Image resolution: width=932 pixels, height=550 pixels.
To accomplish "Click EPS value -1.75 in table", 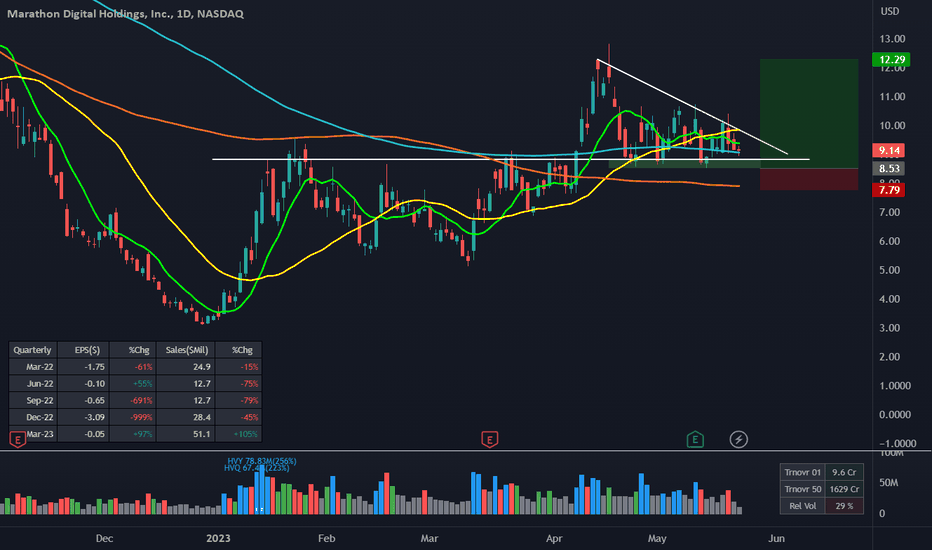I will tap(95, 367).
